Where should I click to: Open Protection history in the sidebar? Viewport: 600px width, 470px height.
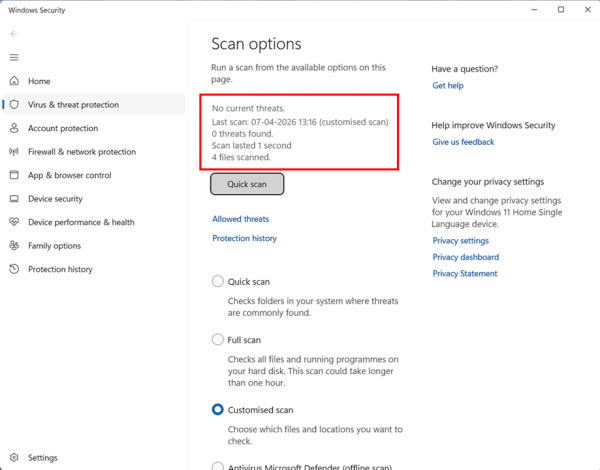[60, 269]
